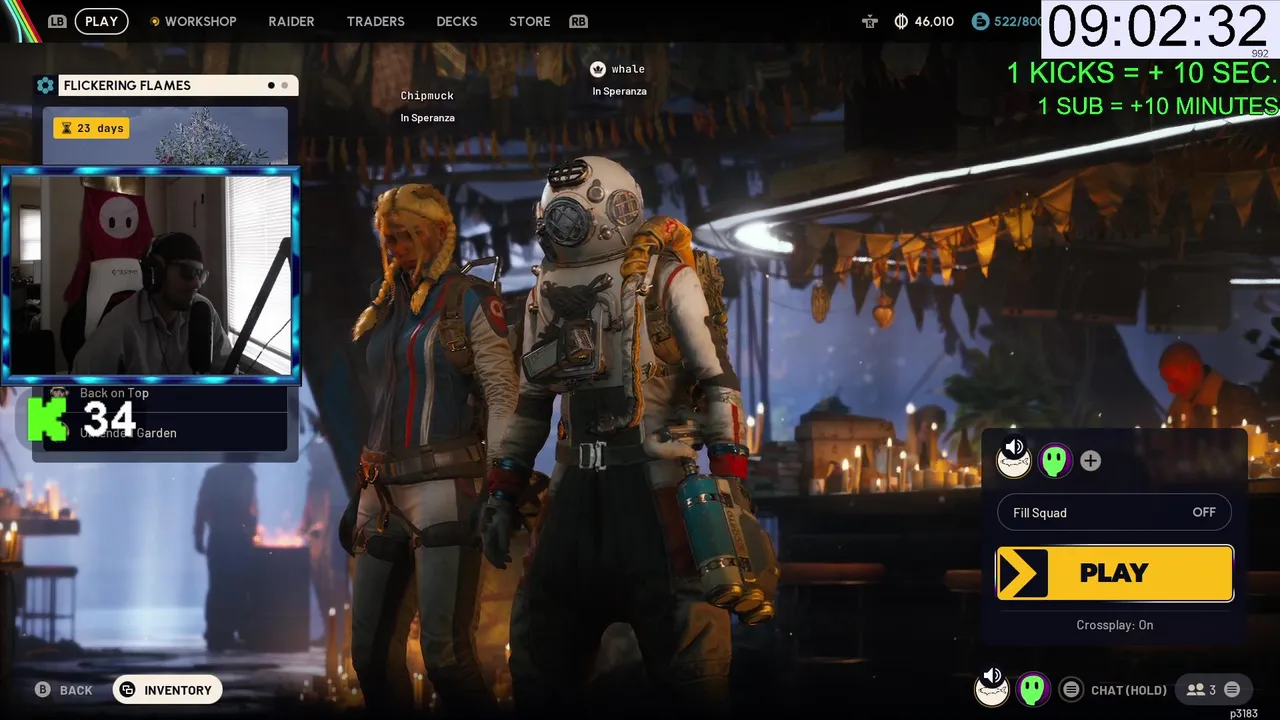Select the second page dot on event card
Viewport: 1280px width, 720px height.
coord(284,85)
